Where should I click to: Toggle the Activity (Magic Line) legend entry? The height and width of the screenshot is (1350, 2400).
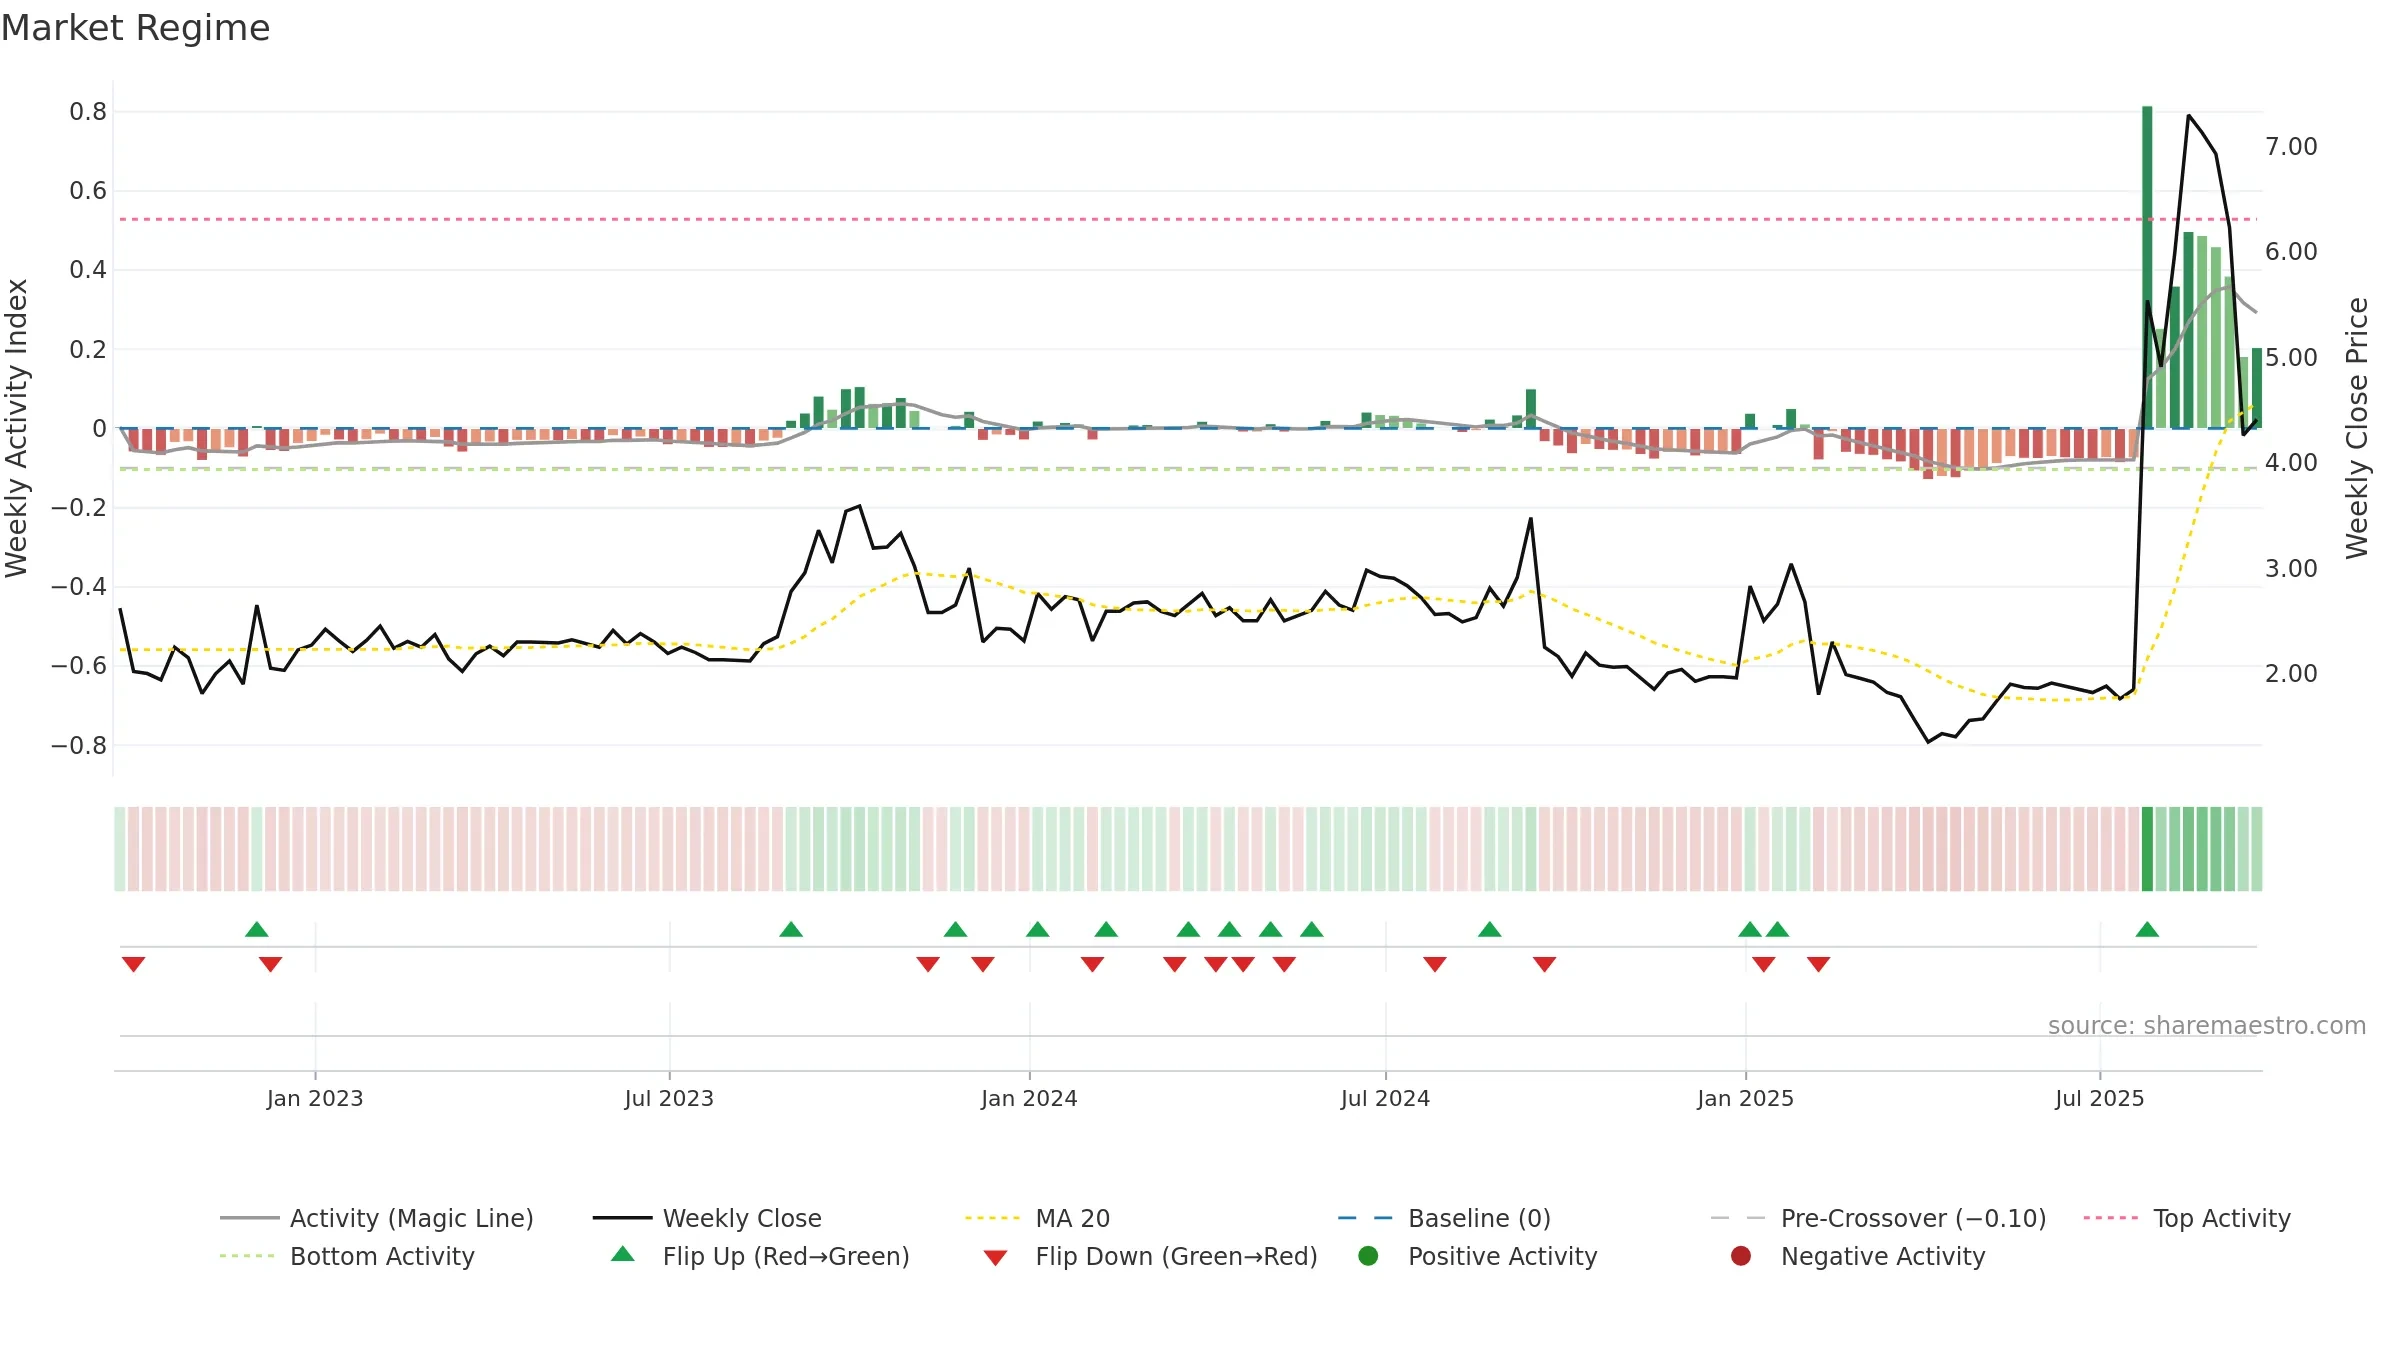click(377, 1218)
